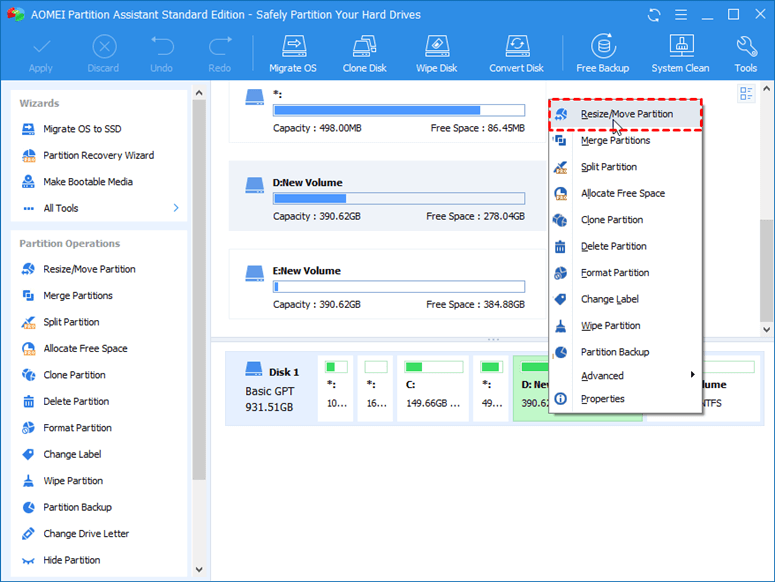Viewport: 775px width, 582px height.
Task: Choose Clone Partition in context menu
Action: 625,220
